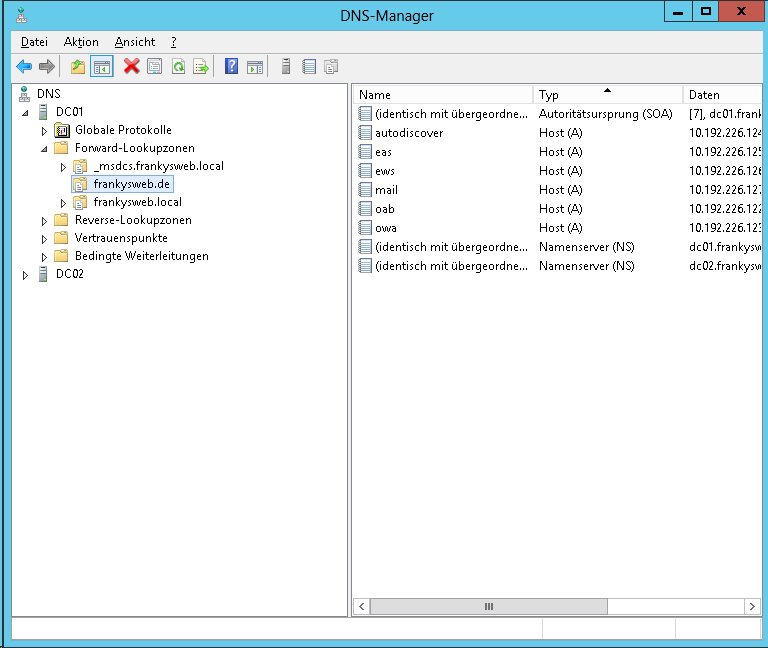Sort records by the Name column header
Image resolution: width=768 pixels, height=648 pixels.
click(442, 95)
